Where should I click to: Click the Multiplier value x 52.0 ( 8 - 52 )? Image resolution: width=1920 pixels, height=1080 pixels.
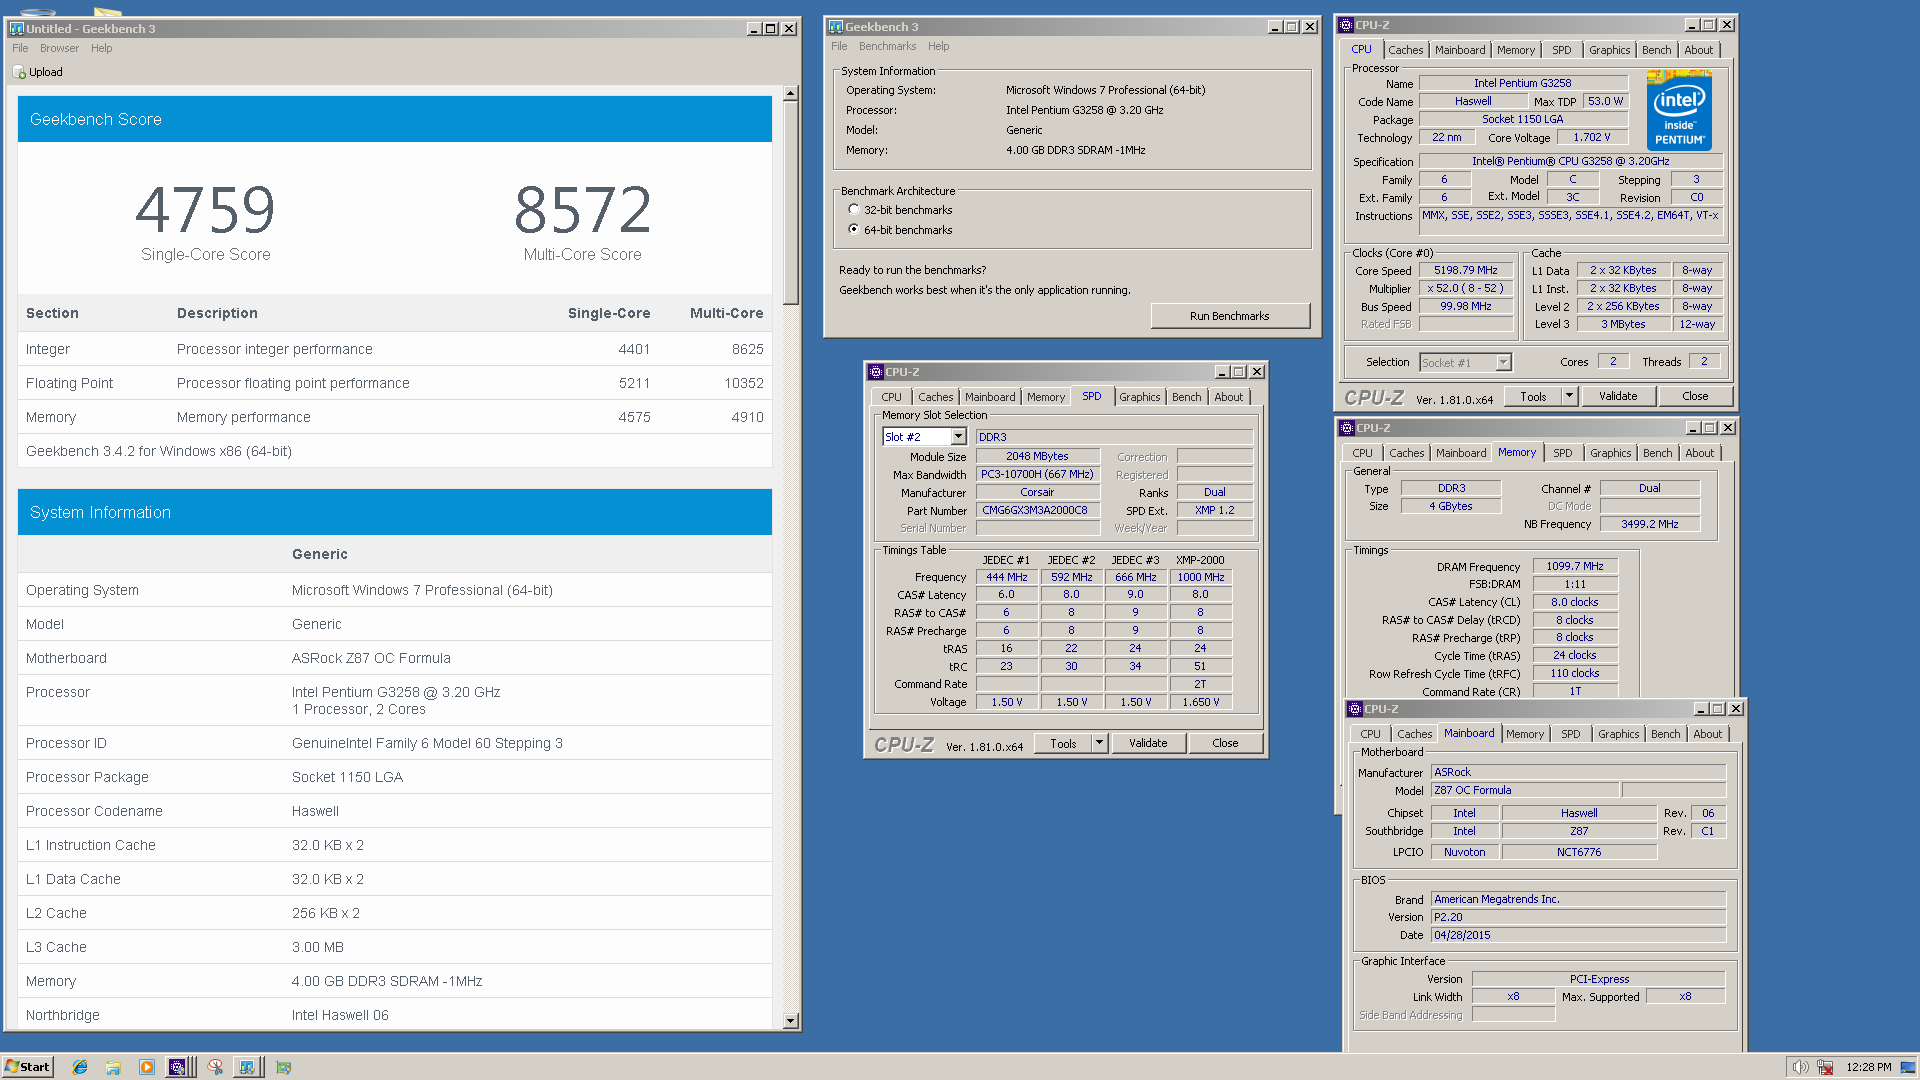[x=1465, y=288]
